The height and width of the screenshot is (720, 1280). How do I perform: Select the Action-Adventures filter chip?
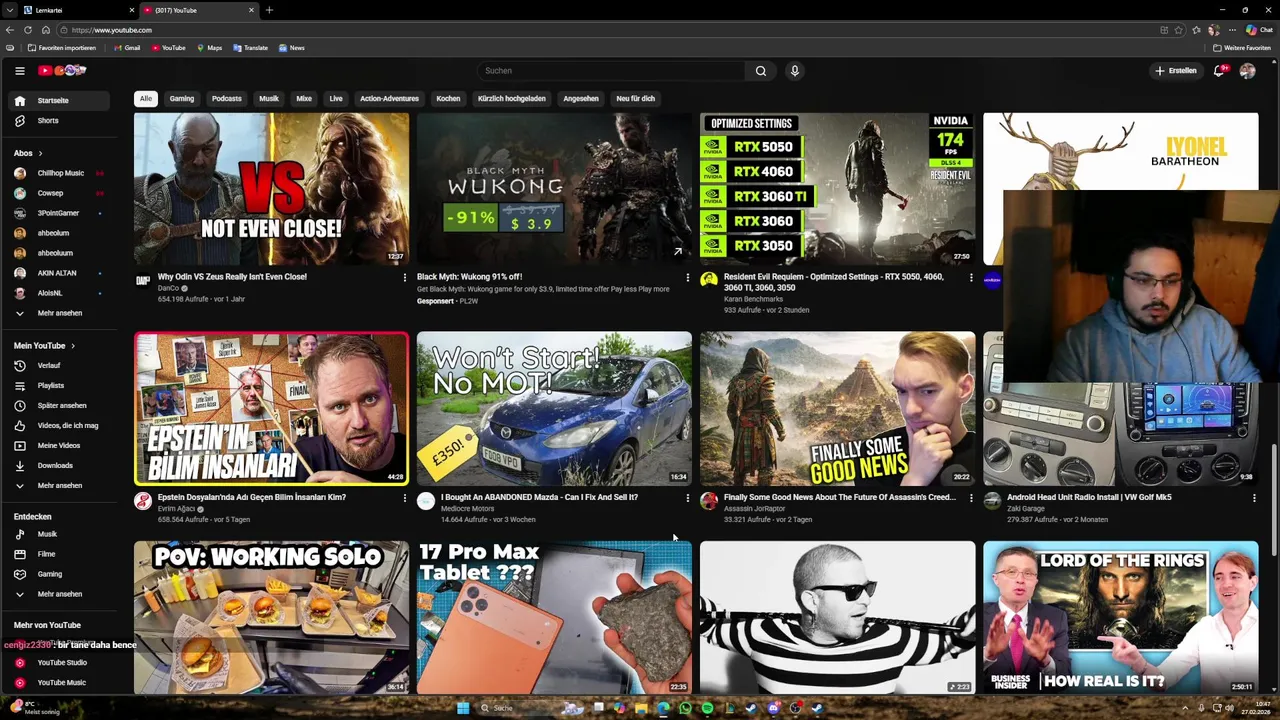click(389, 99)
